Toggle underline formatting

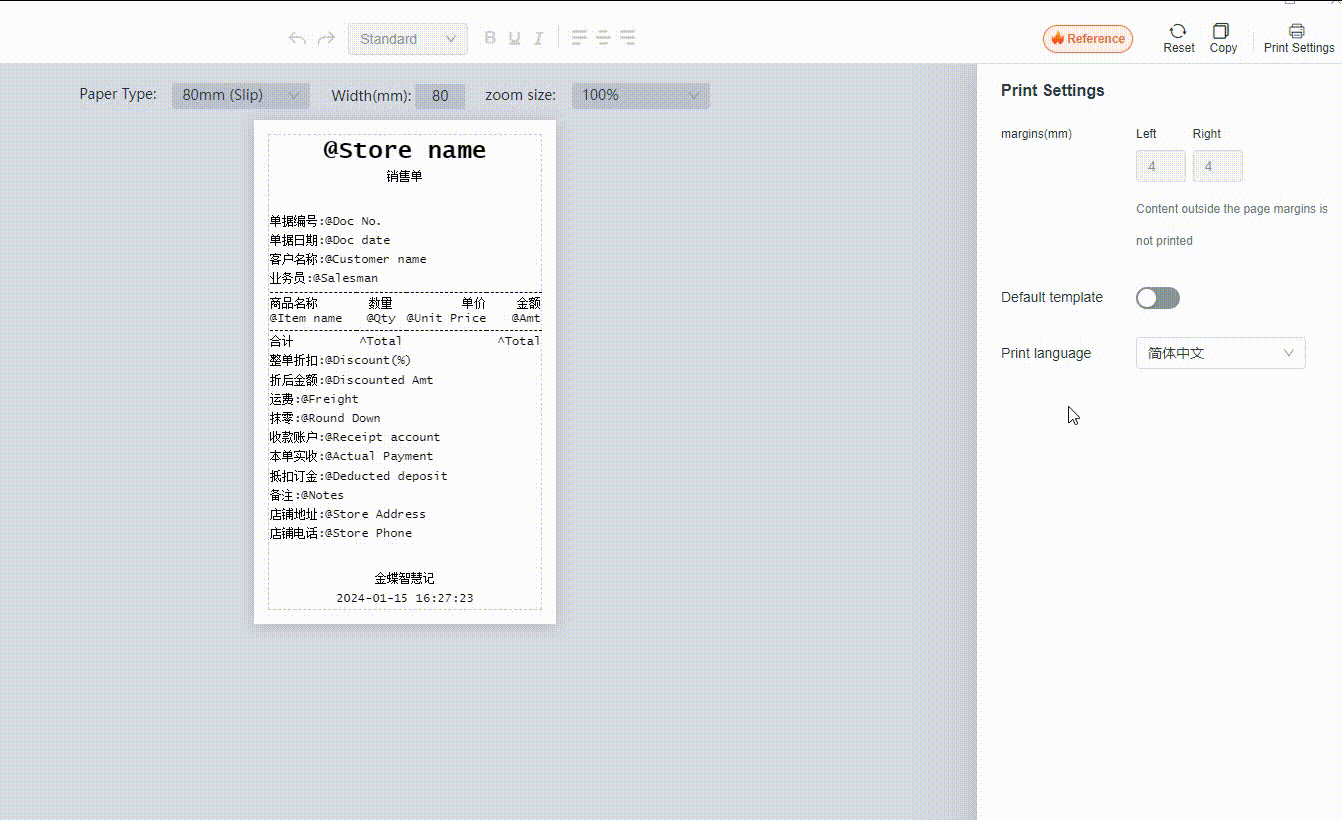point(514,38)
